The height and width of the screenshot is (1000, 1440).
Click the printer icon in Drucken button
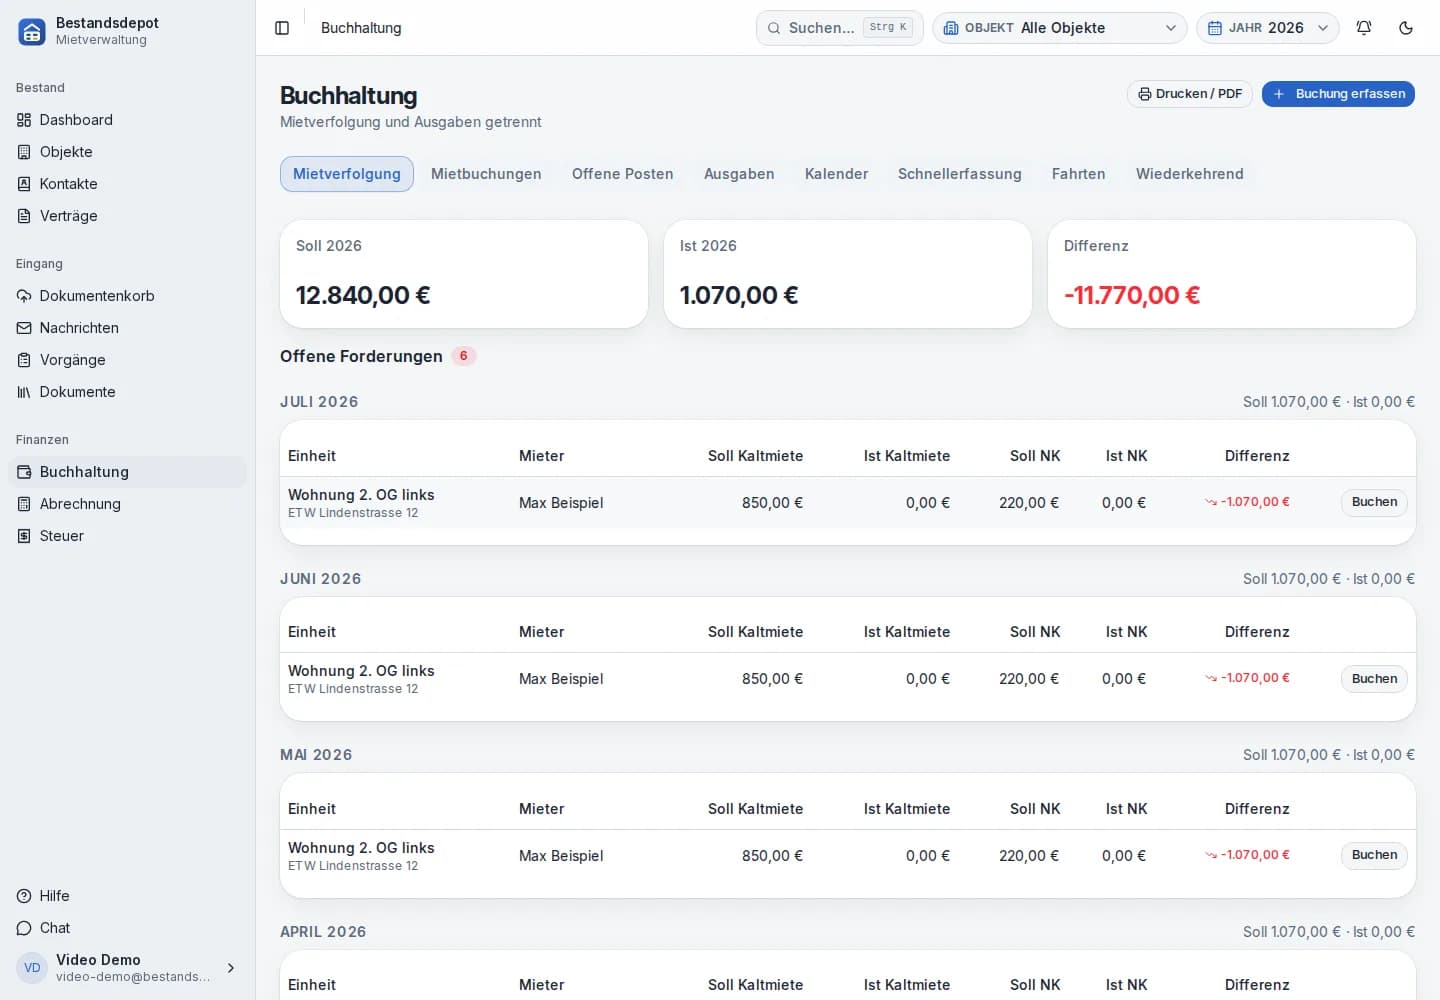1145,94
